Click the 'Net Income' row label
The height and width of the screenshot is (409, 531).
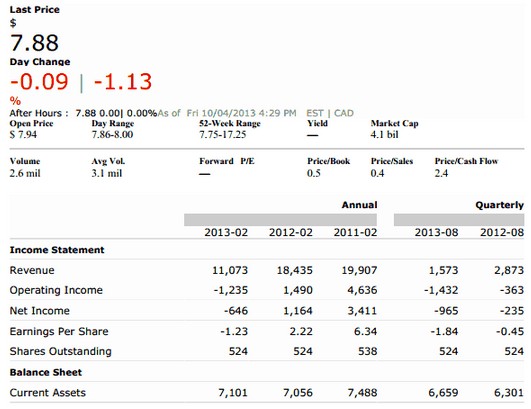pos(40,311)
